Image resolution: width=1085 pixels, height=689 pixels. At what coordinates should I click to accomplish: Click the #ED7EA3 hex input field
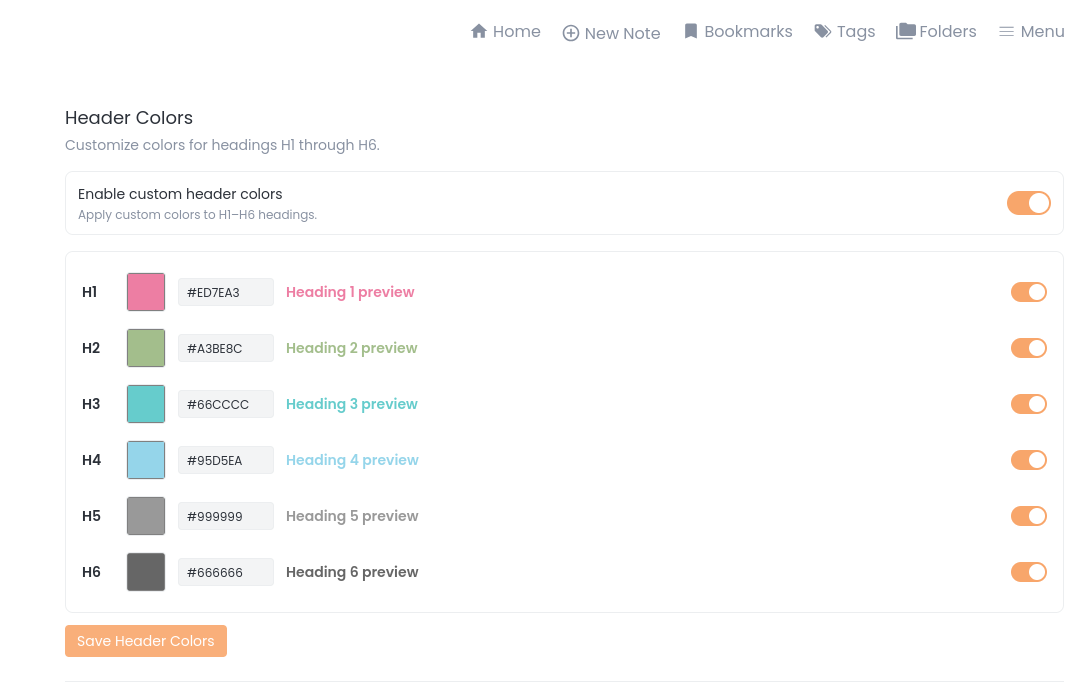226,292
